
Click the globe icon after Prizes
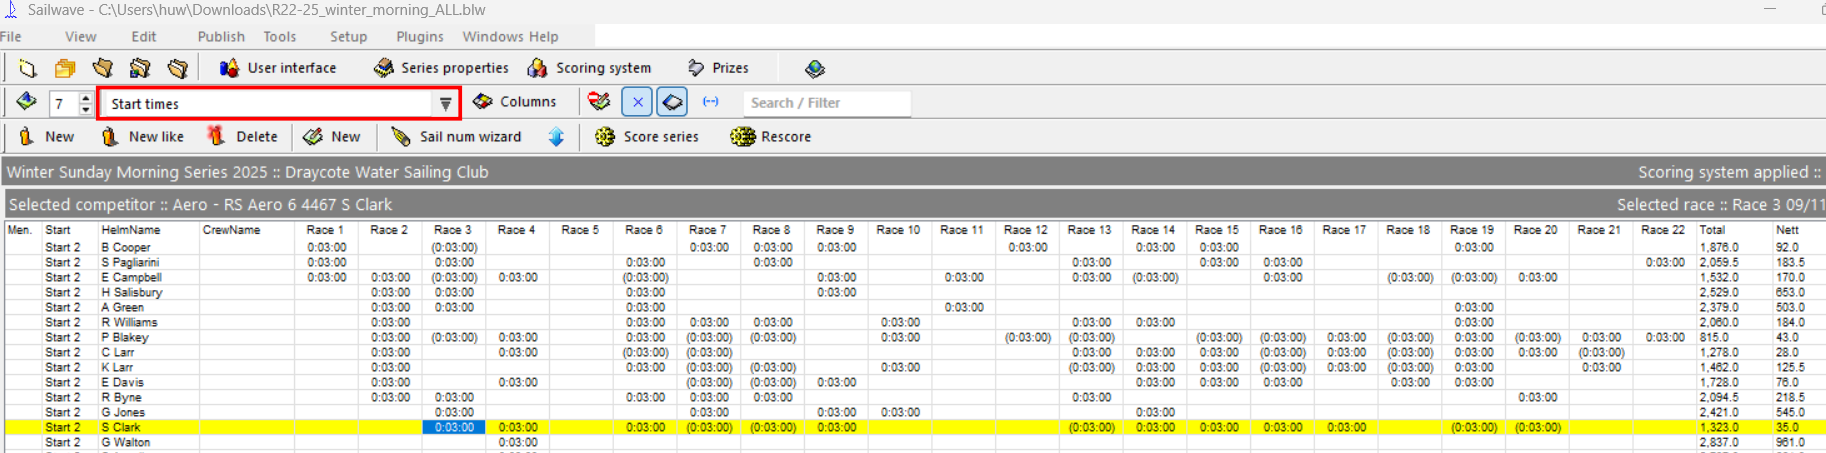point(815,68)
